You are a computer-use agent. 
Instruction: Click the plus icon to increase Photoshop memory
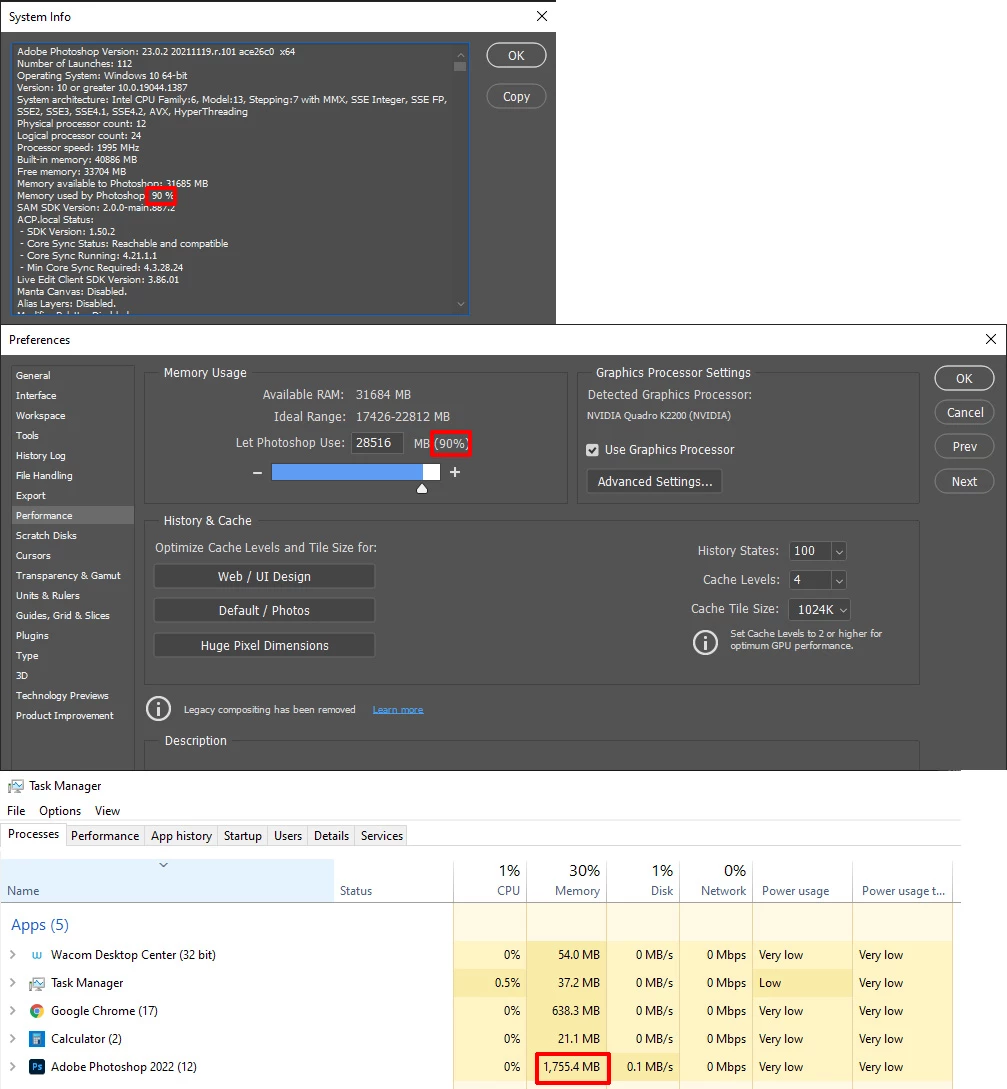tap(455, 472)
